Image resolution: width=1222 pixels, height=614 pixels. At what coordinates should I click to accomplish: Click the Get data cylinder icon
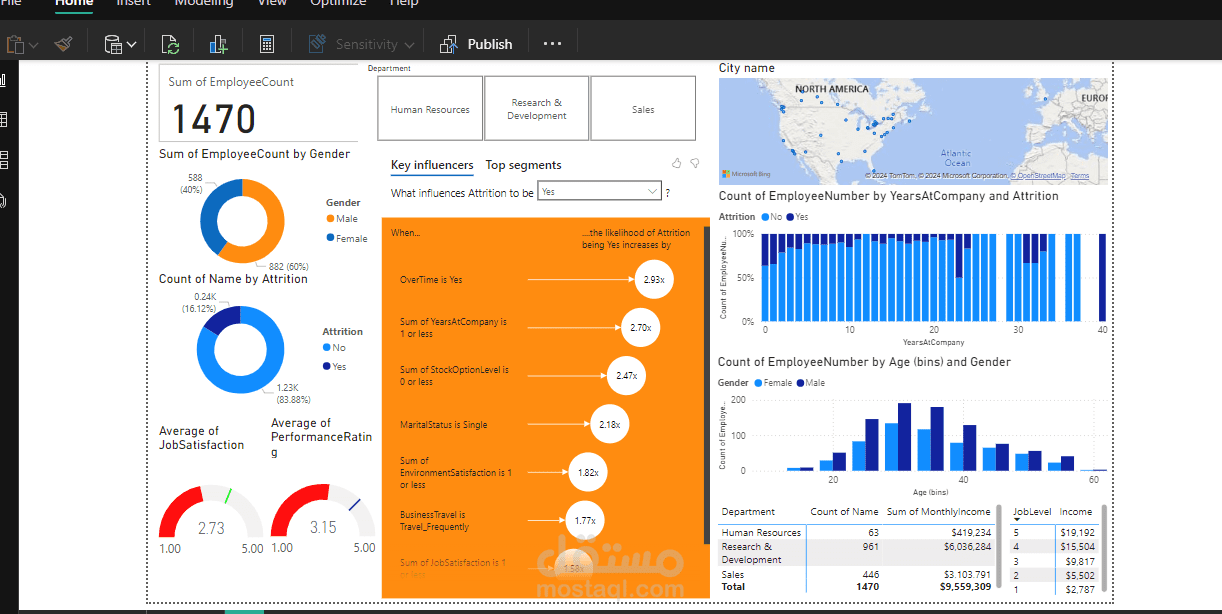tap(113, 44)
